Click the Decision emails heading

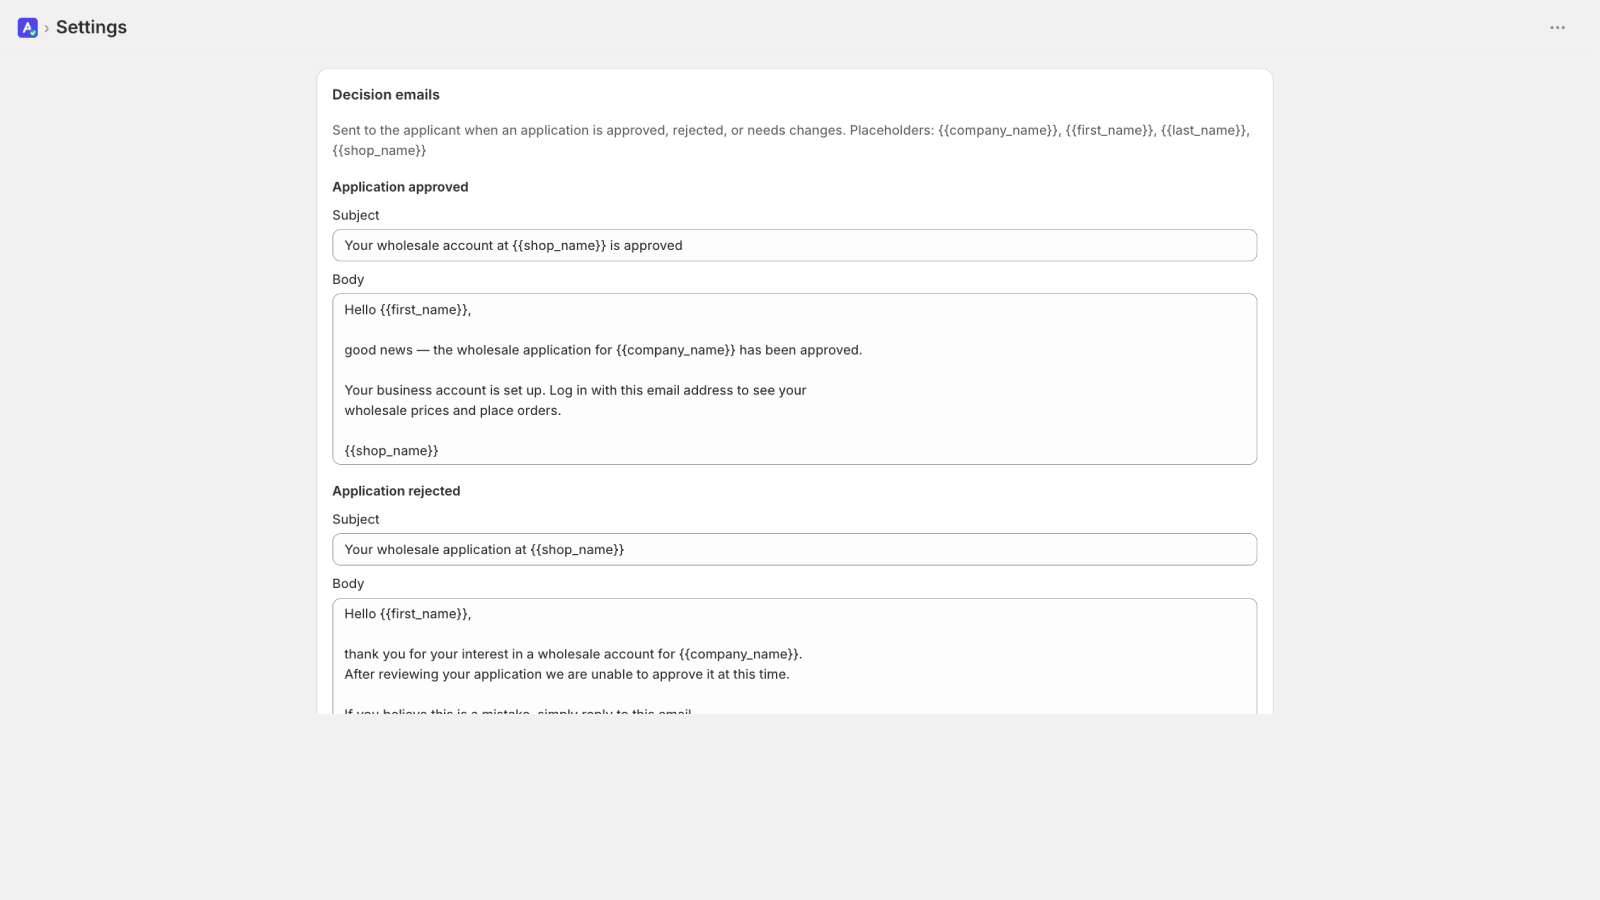[386, 95]
